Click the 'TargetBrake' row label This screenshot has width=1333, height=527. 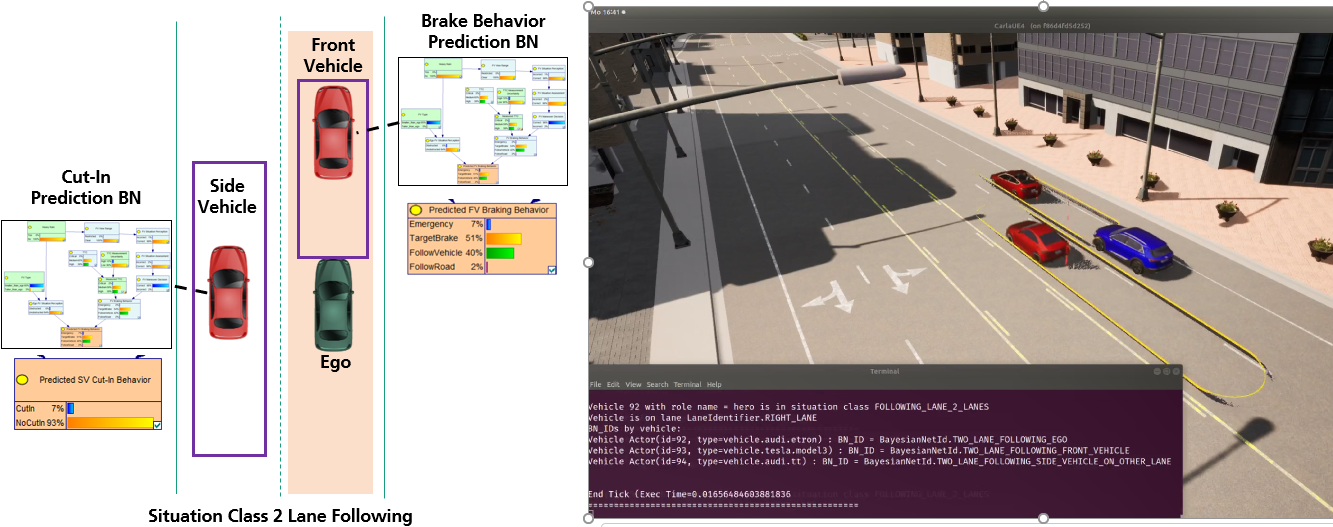pyautogui.click(x=434, y=239)
